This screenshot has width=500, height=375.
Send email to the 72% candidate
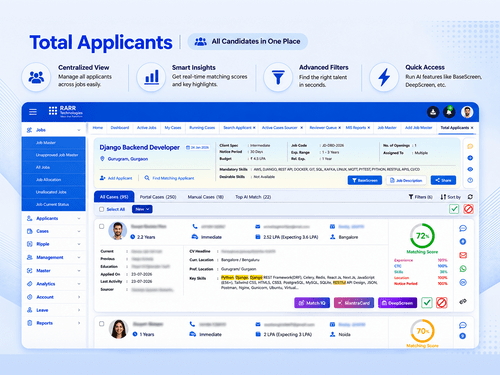[x=463, y=255]
